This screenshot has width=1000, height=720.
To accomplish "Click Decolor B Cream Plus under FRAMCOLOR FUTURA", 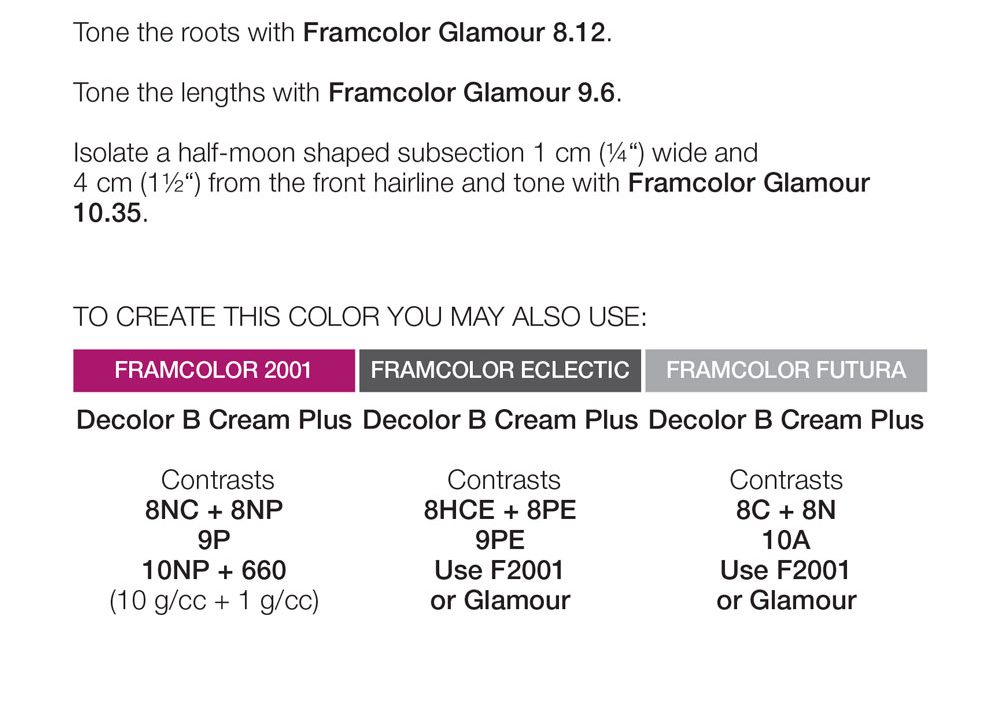I will [x=786, y=420].
